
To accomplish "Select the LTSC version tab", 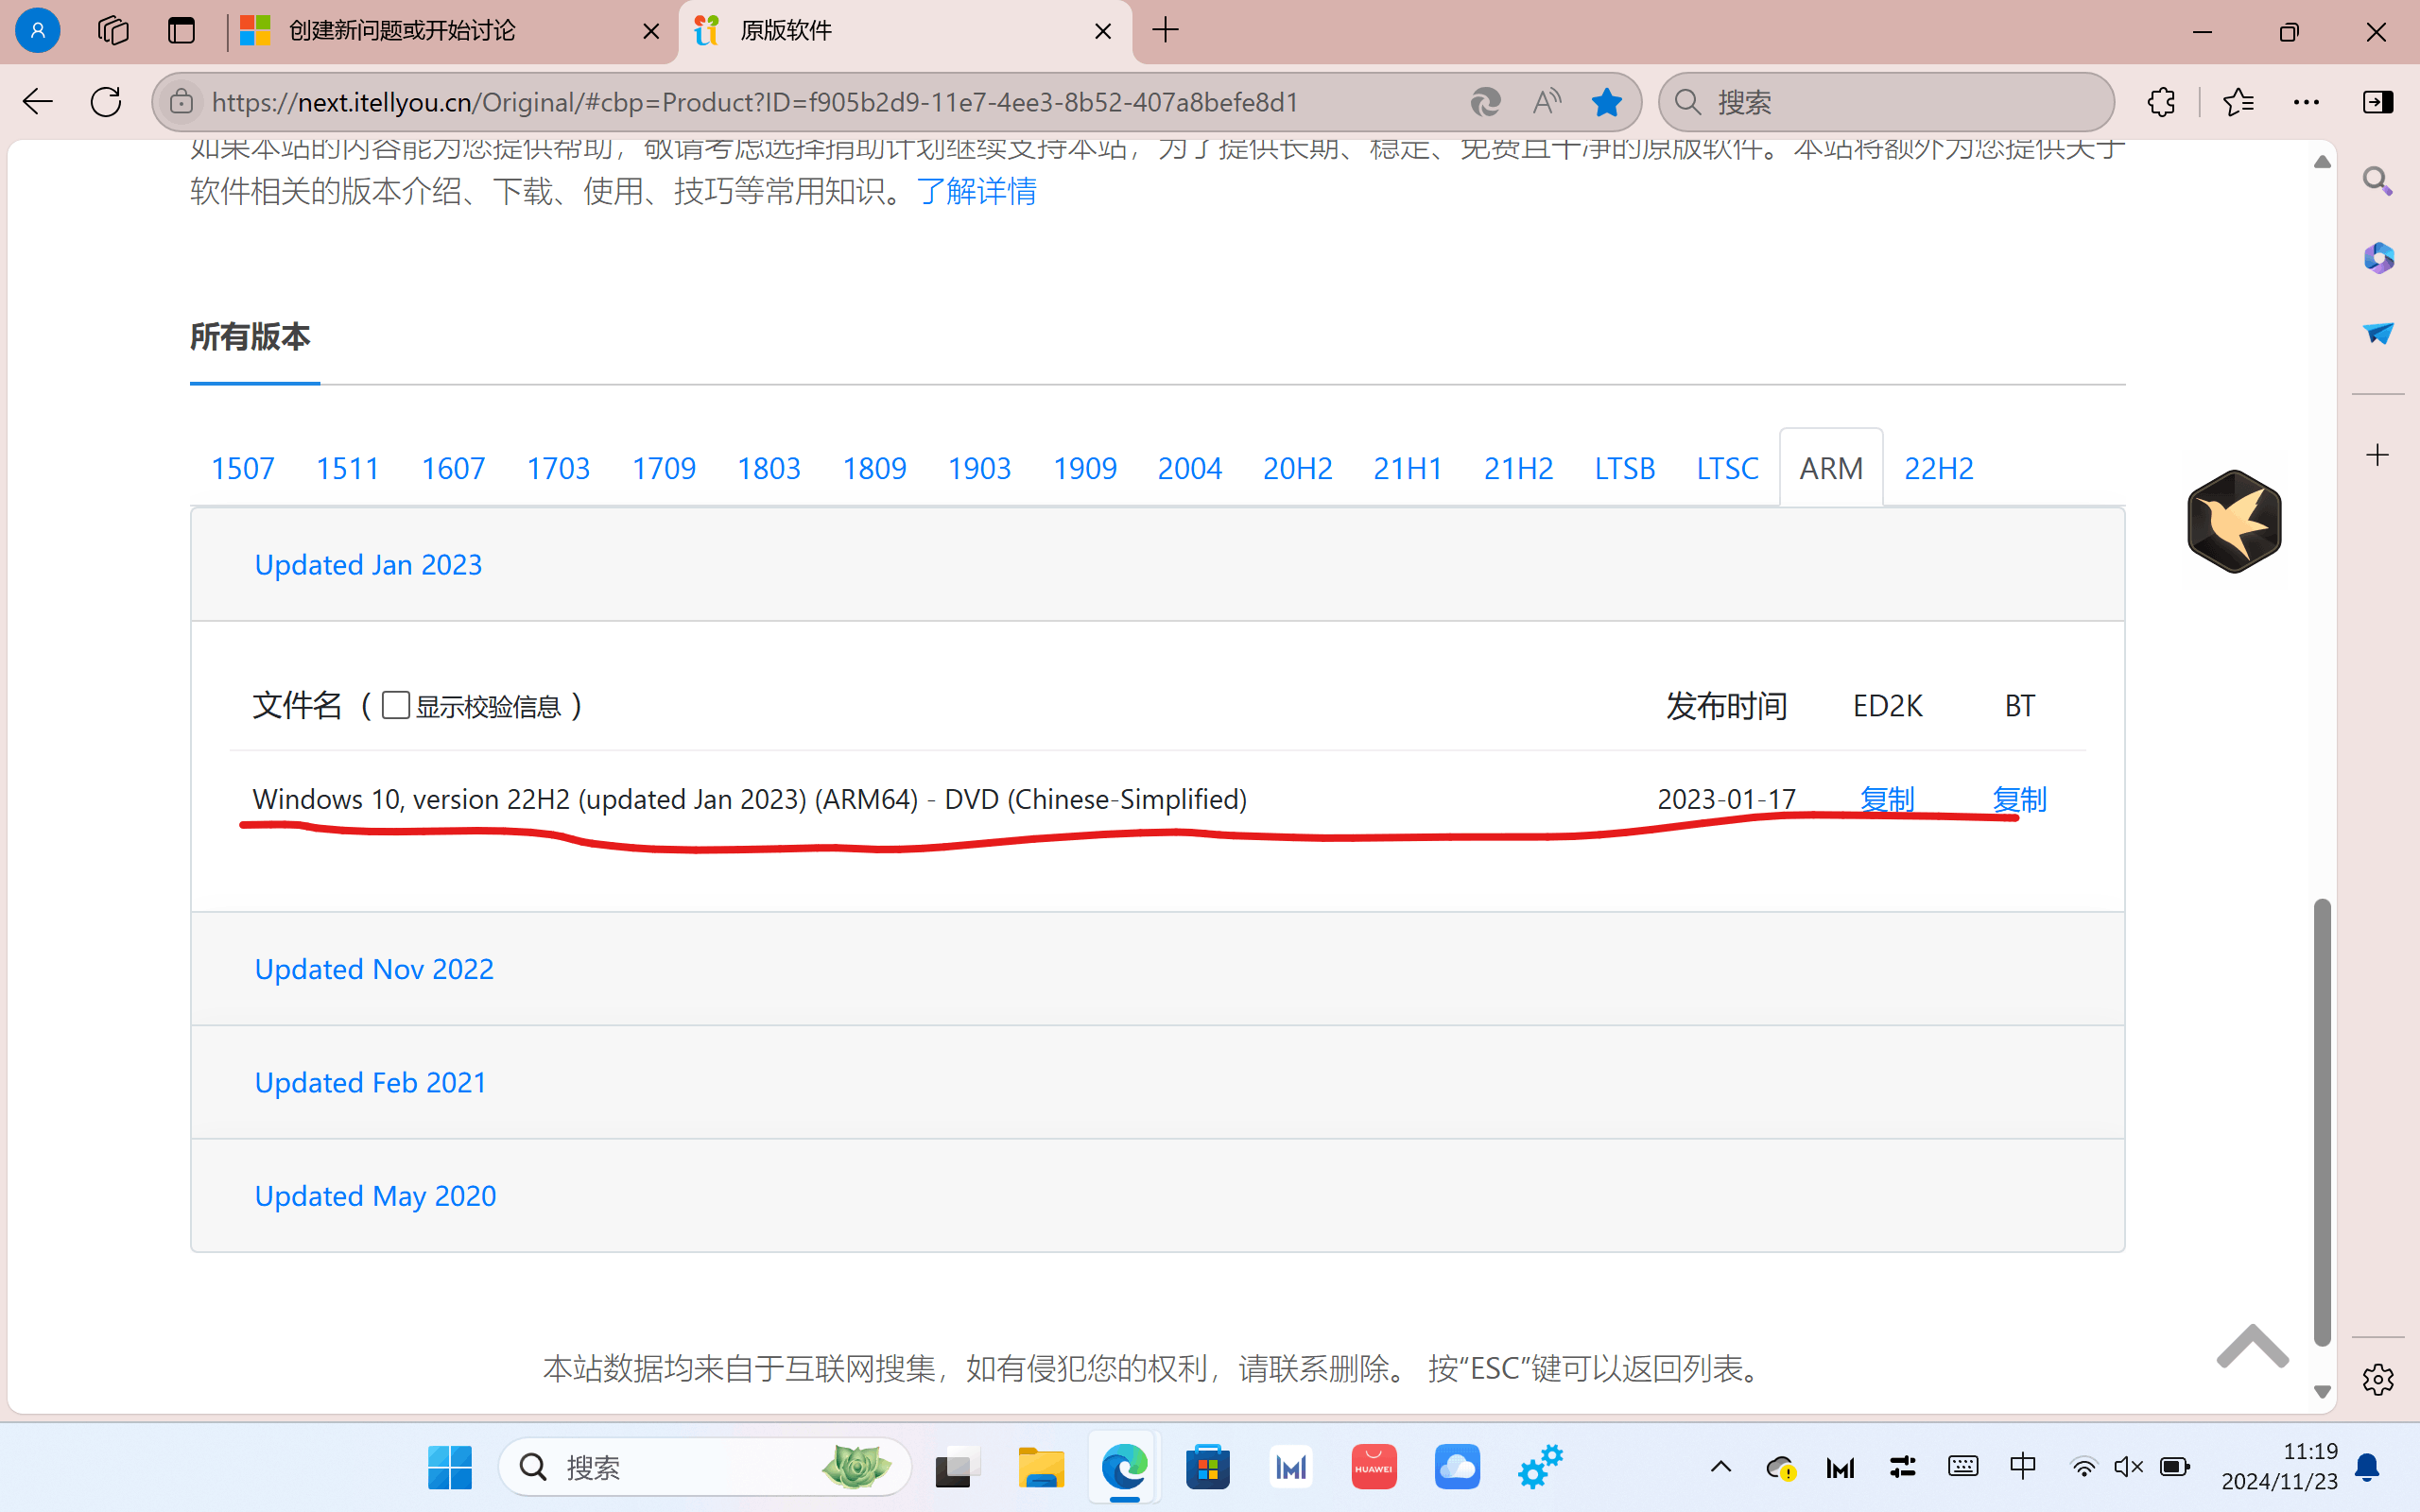I will tap(1727, 468).
